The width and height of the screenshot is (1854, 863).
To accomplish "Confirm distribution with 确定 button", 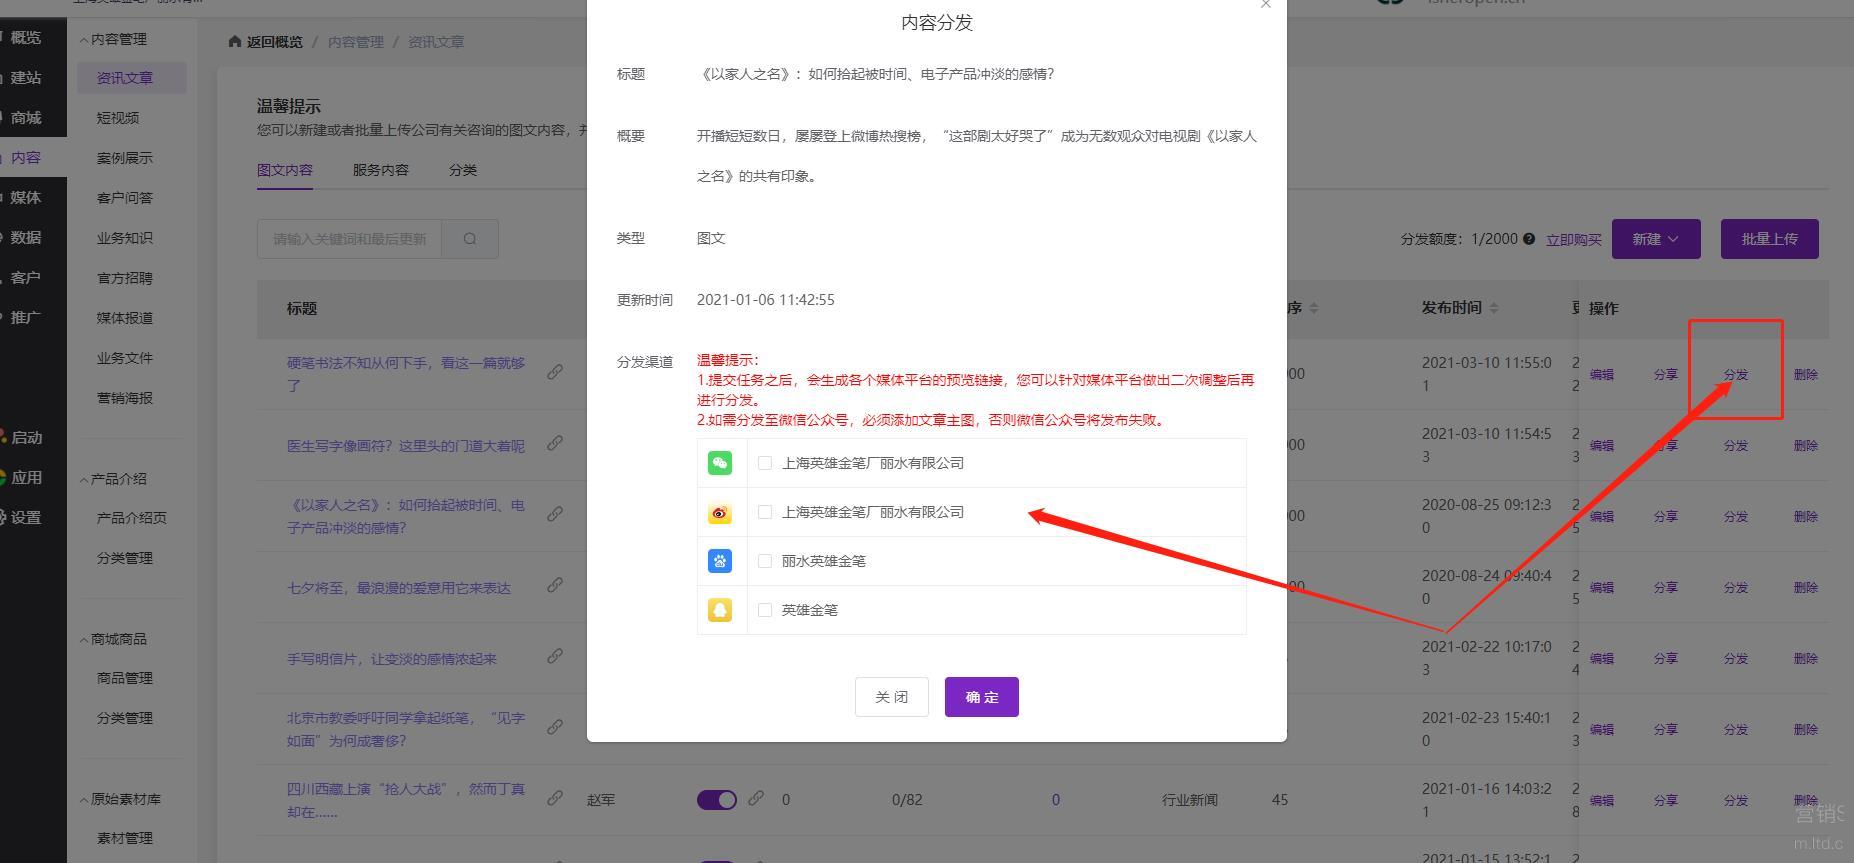I will tap(981, 697).
